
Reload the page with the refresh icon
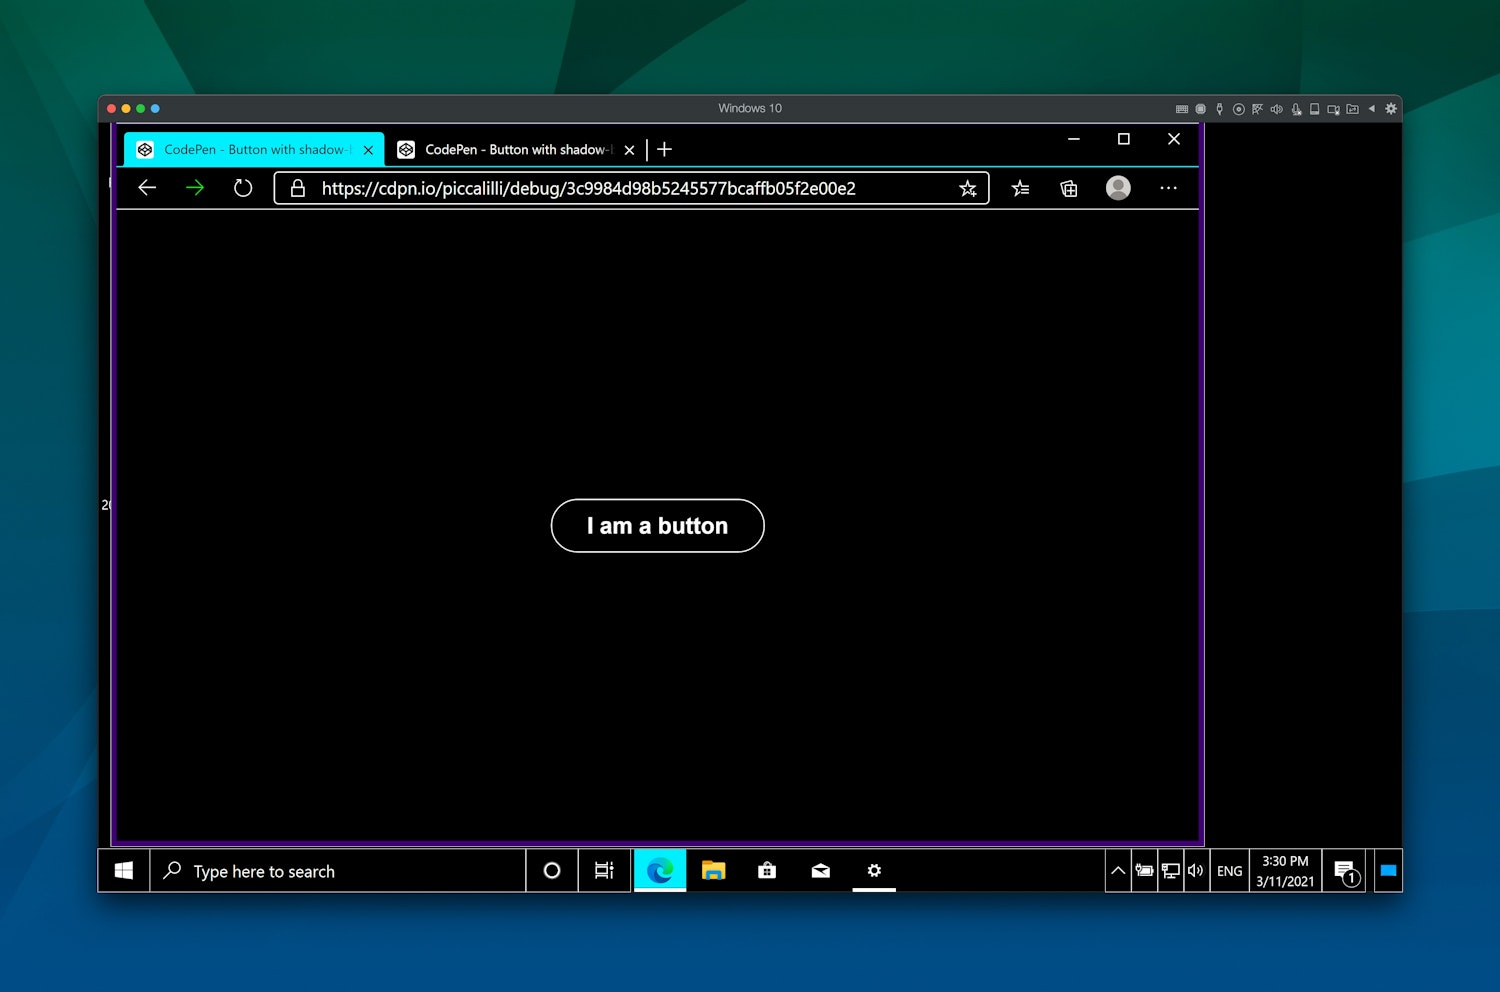tap(243, 188)
